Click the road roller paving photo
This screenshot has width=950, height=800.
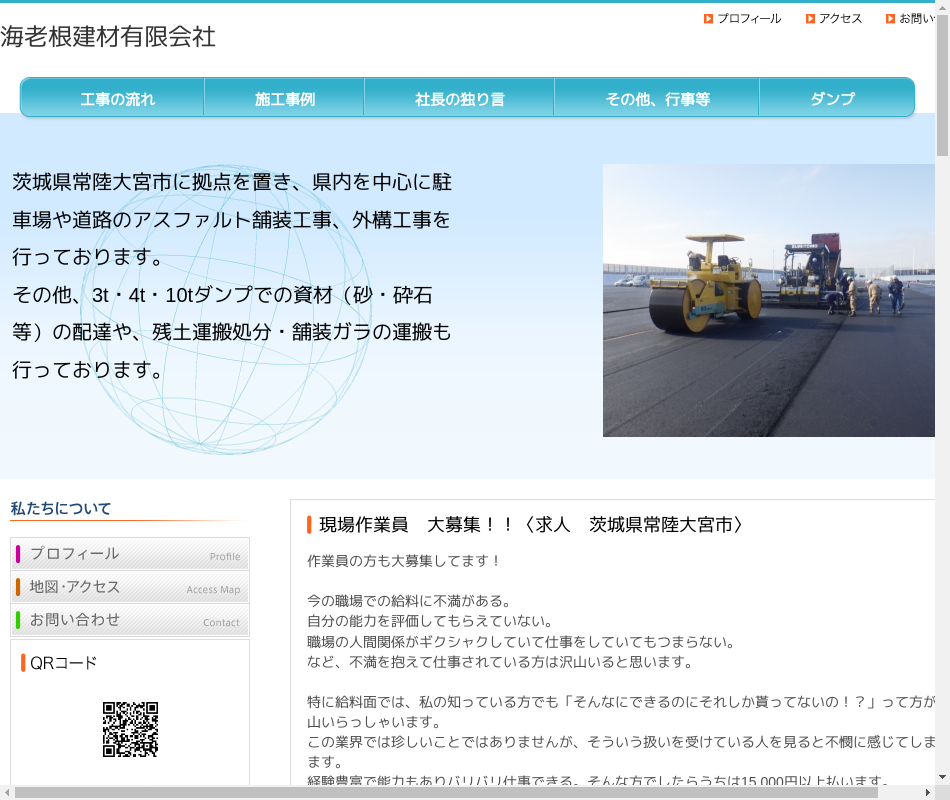pos(768,300)
